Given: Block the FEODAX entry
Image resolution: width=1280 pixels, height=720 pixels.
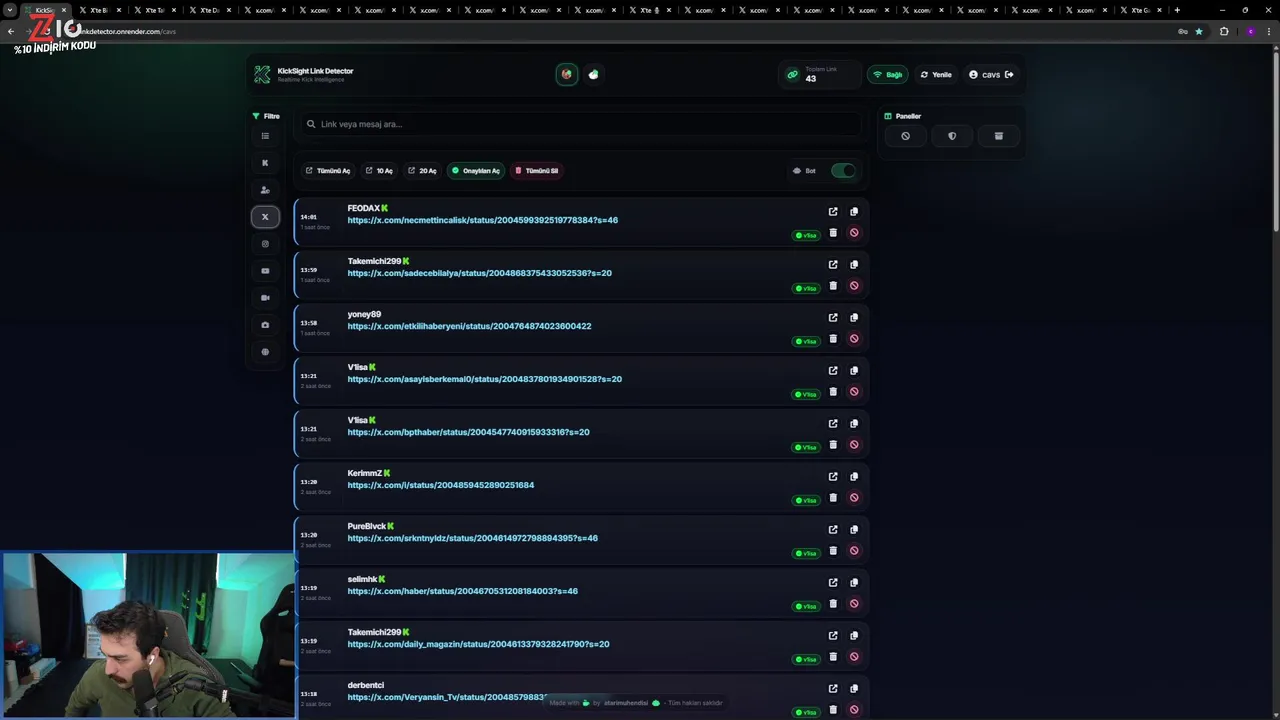Looking at the screenshot, I should [x=854, y=233].
